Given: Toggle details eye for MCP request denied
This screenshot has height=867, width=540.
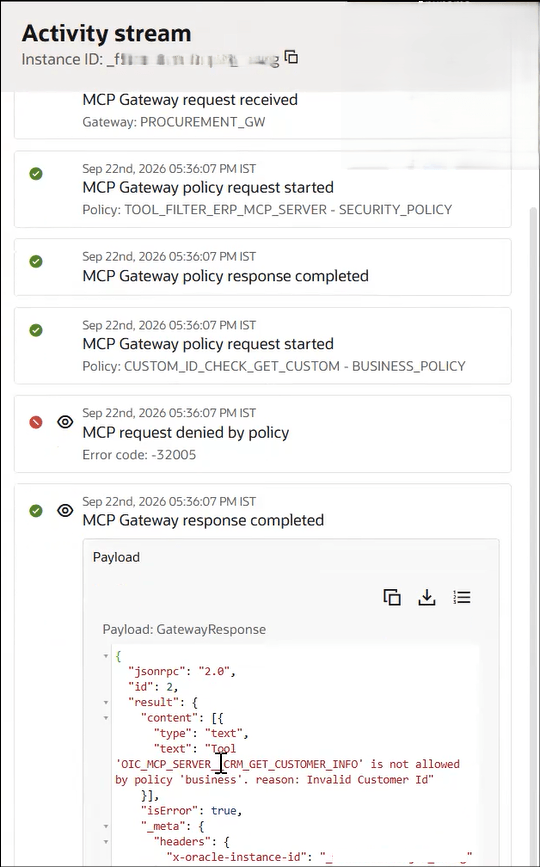Looking at the screenshot, I should 65,422.
